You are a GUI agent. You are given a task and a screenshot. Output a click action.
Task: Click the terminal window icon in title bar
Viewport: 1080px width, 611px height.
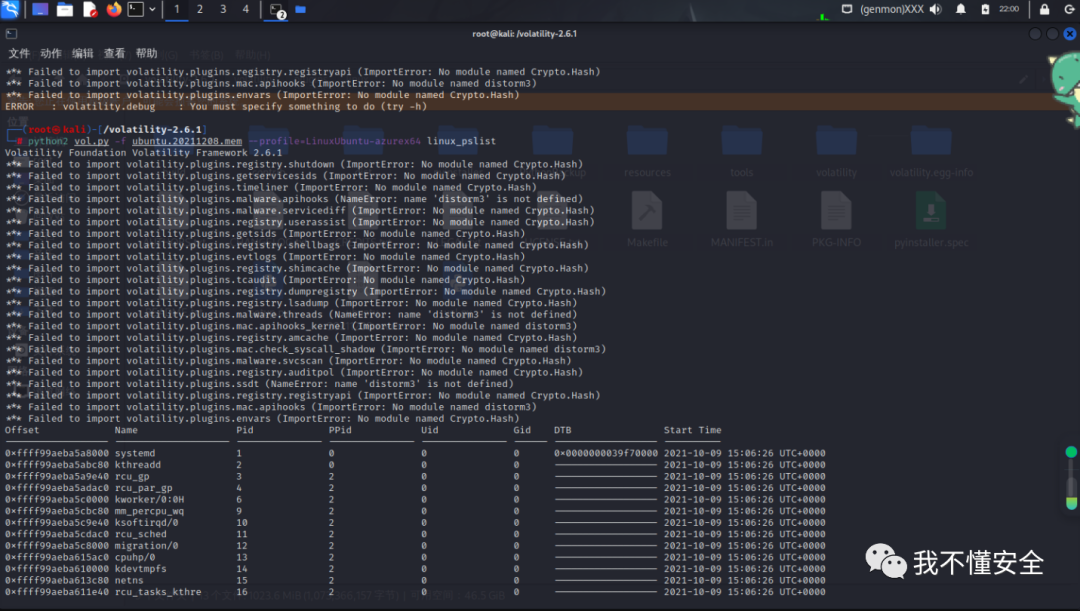coord(11,33)
